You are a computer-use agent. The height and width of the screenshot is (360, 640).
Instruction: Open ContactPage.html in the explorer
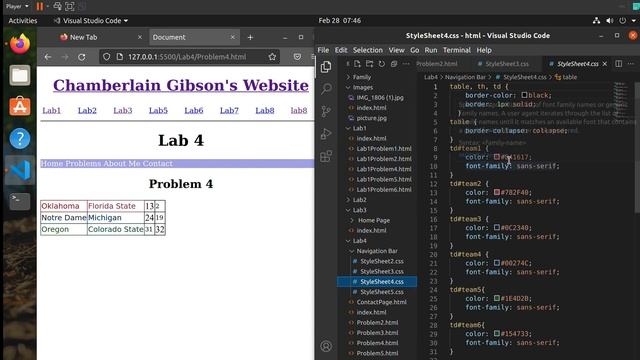(x=382, y=302)
